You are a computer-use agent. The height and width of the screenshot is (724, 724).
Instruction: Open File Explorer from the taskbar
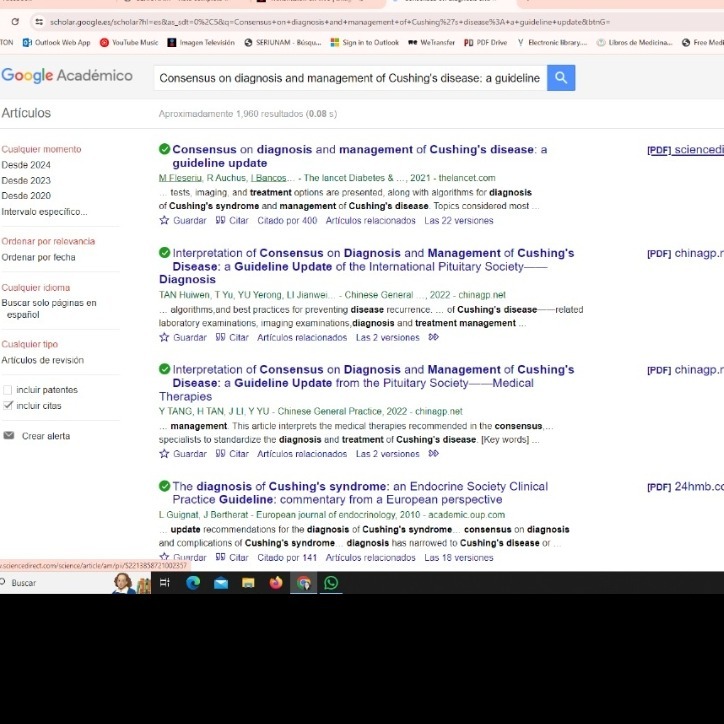[248, 583]
